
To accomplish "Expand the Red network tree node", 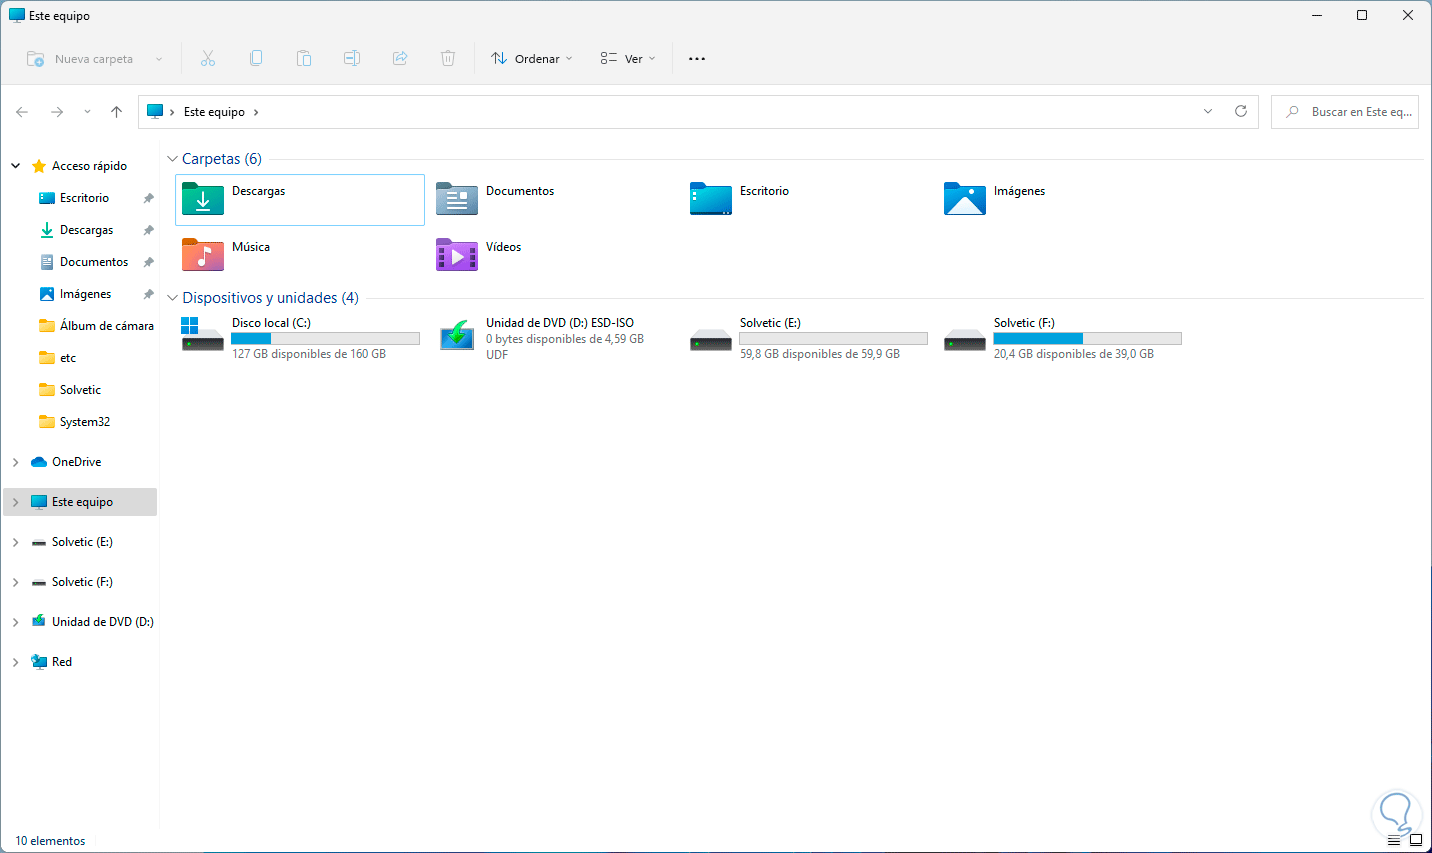I will coord(16,662).
